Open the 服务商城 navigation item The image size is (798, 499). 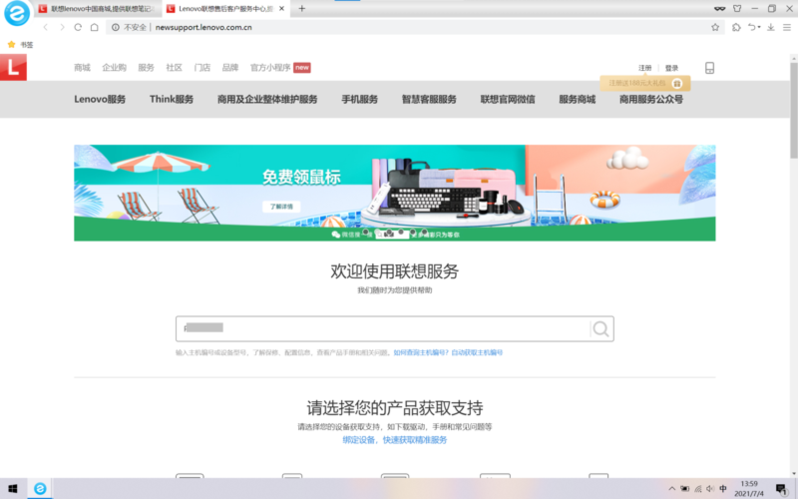(576, 99)
